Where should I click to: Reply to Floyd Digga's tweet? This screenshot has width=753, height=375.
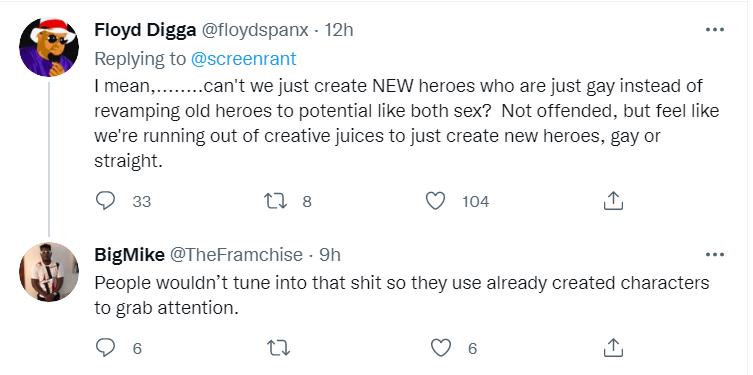(x=105, y=201)
